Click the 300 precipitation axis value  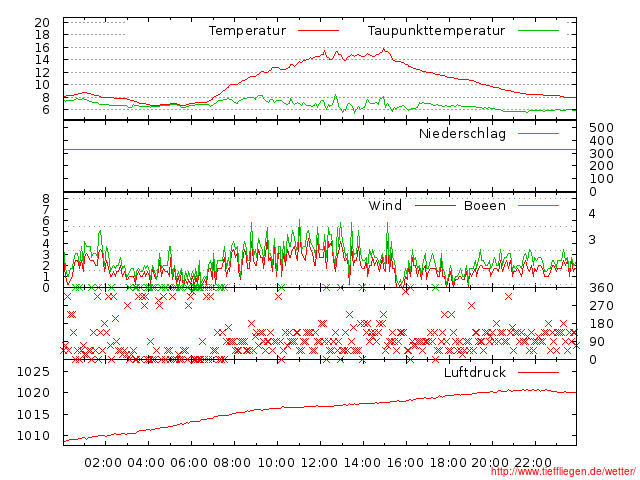click(x=601, y=154)
